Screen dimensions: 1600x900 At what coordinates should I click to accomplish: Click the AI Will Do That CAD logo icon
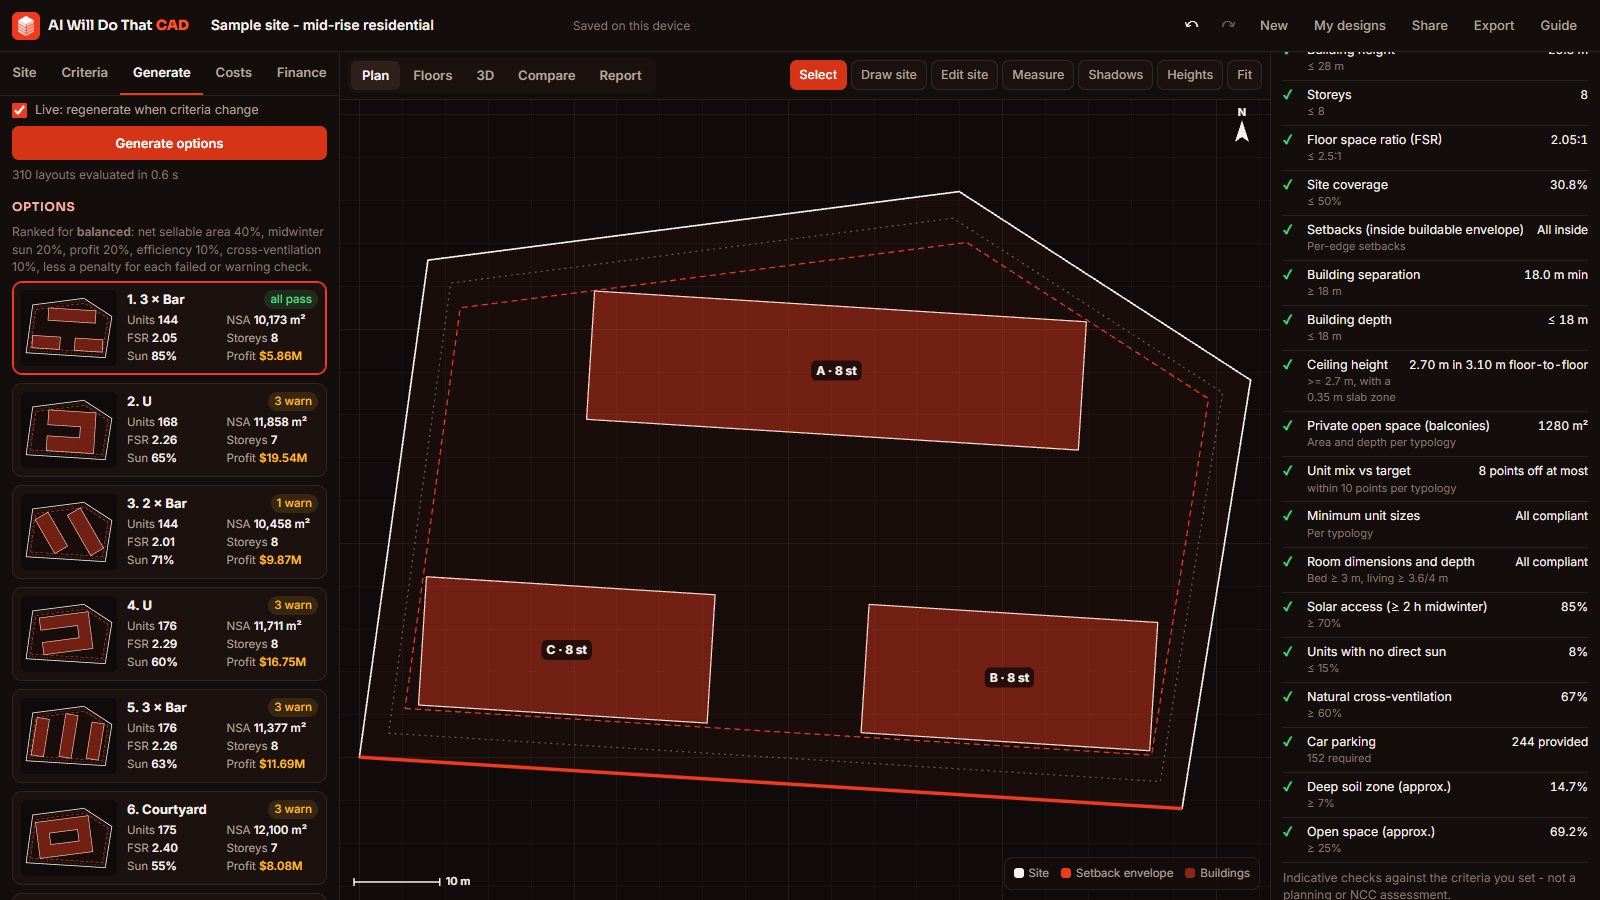(x=26, y=25)
